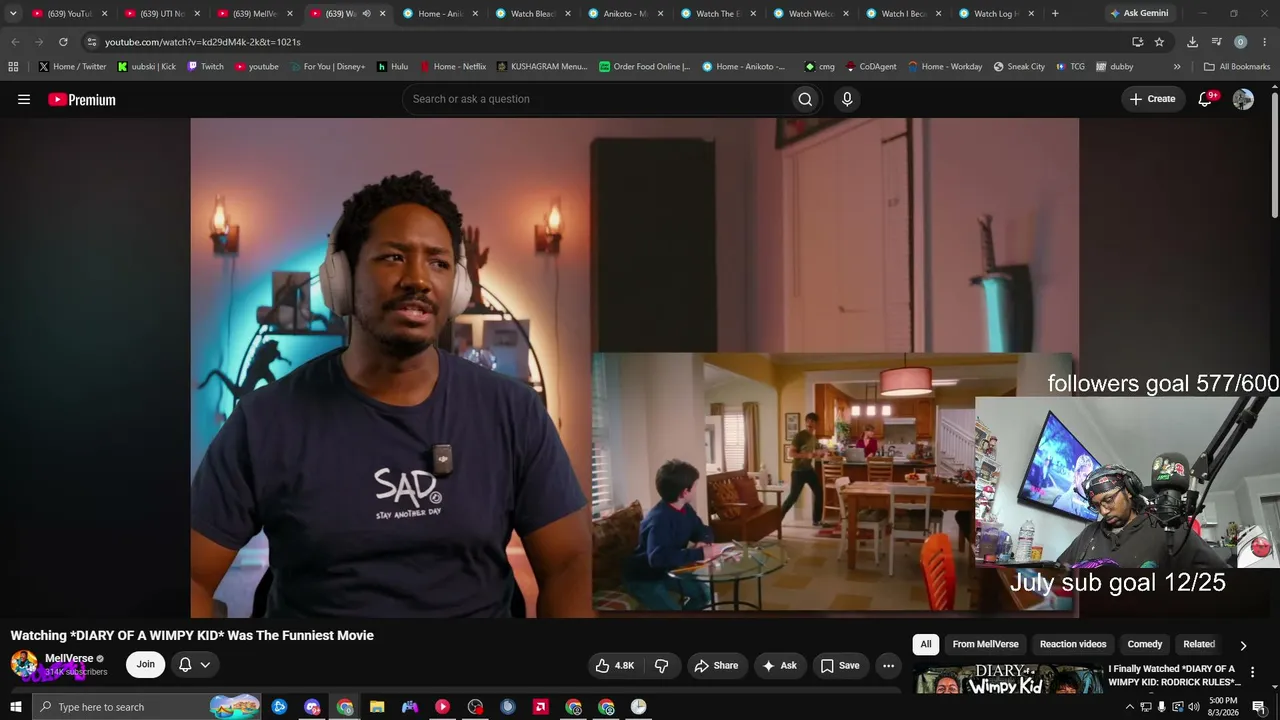Image resolution: width=1280 pixels, height=720 pixels.
Task: Go back to the previous page
Action: point(15,42)
